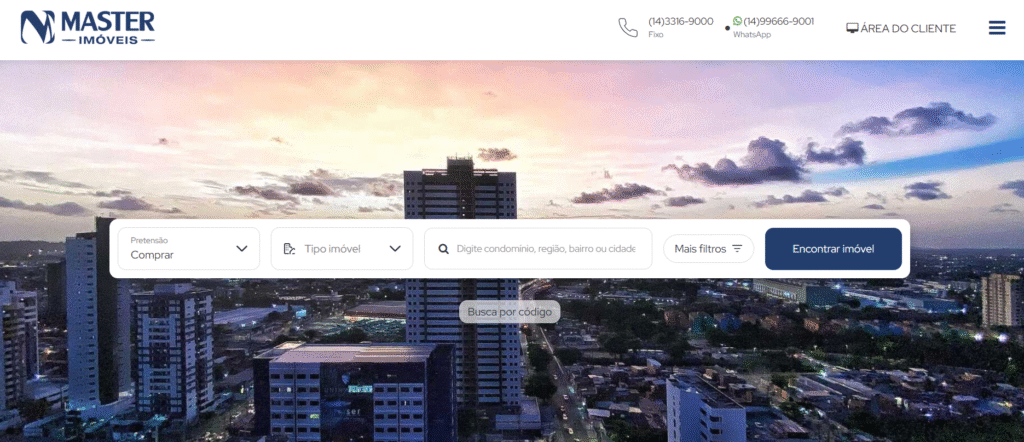This screenshot has height=442, width=1024.
Task: Open ÁREA DO CLIENTE
Action: pyautogui.click(x=907, y=28)
